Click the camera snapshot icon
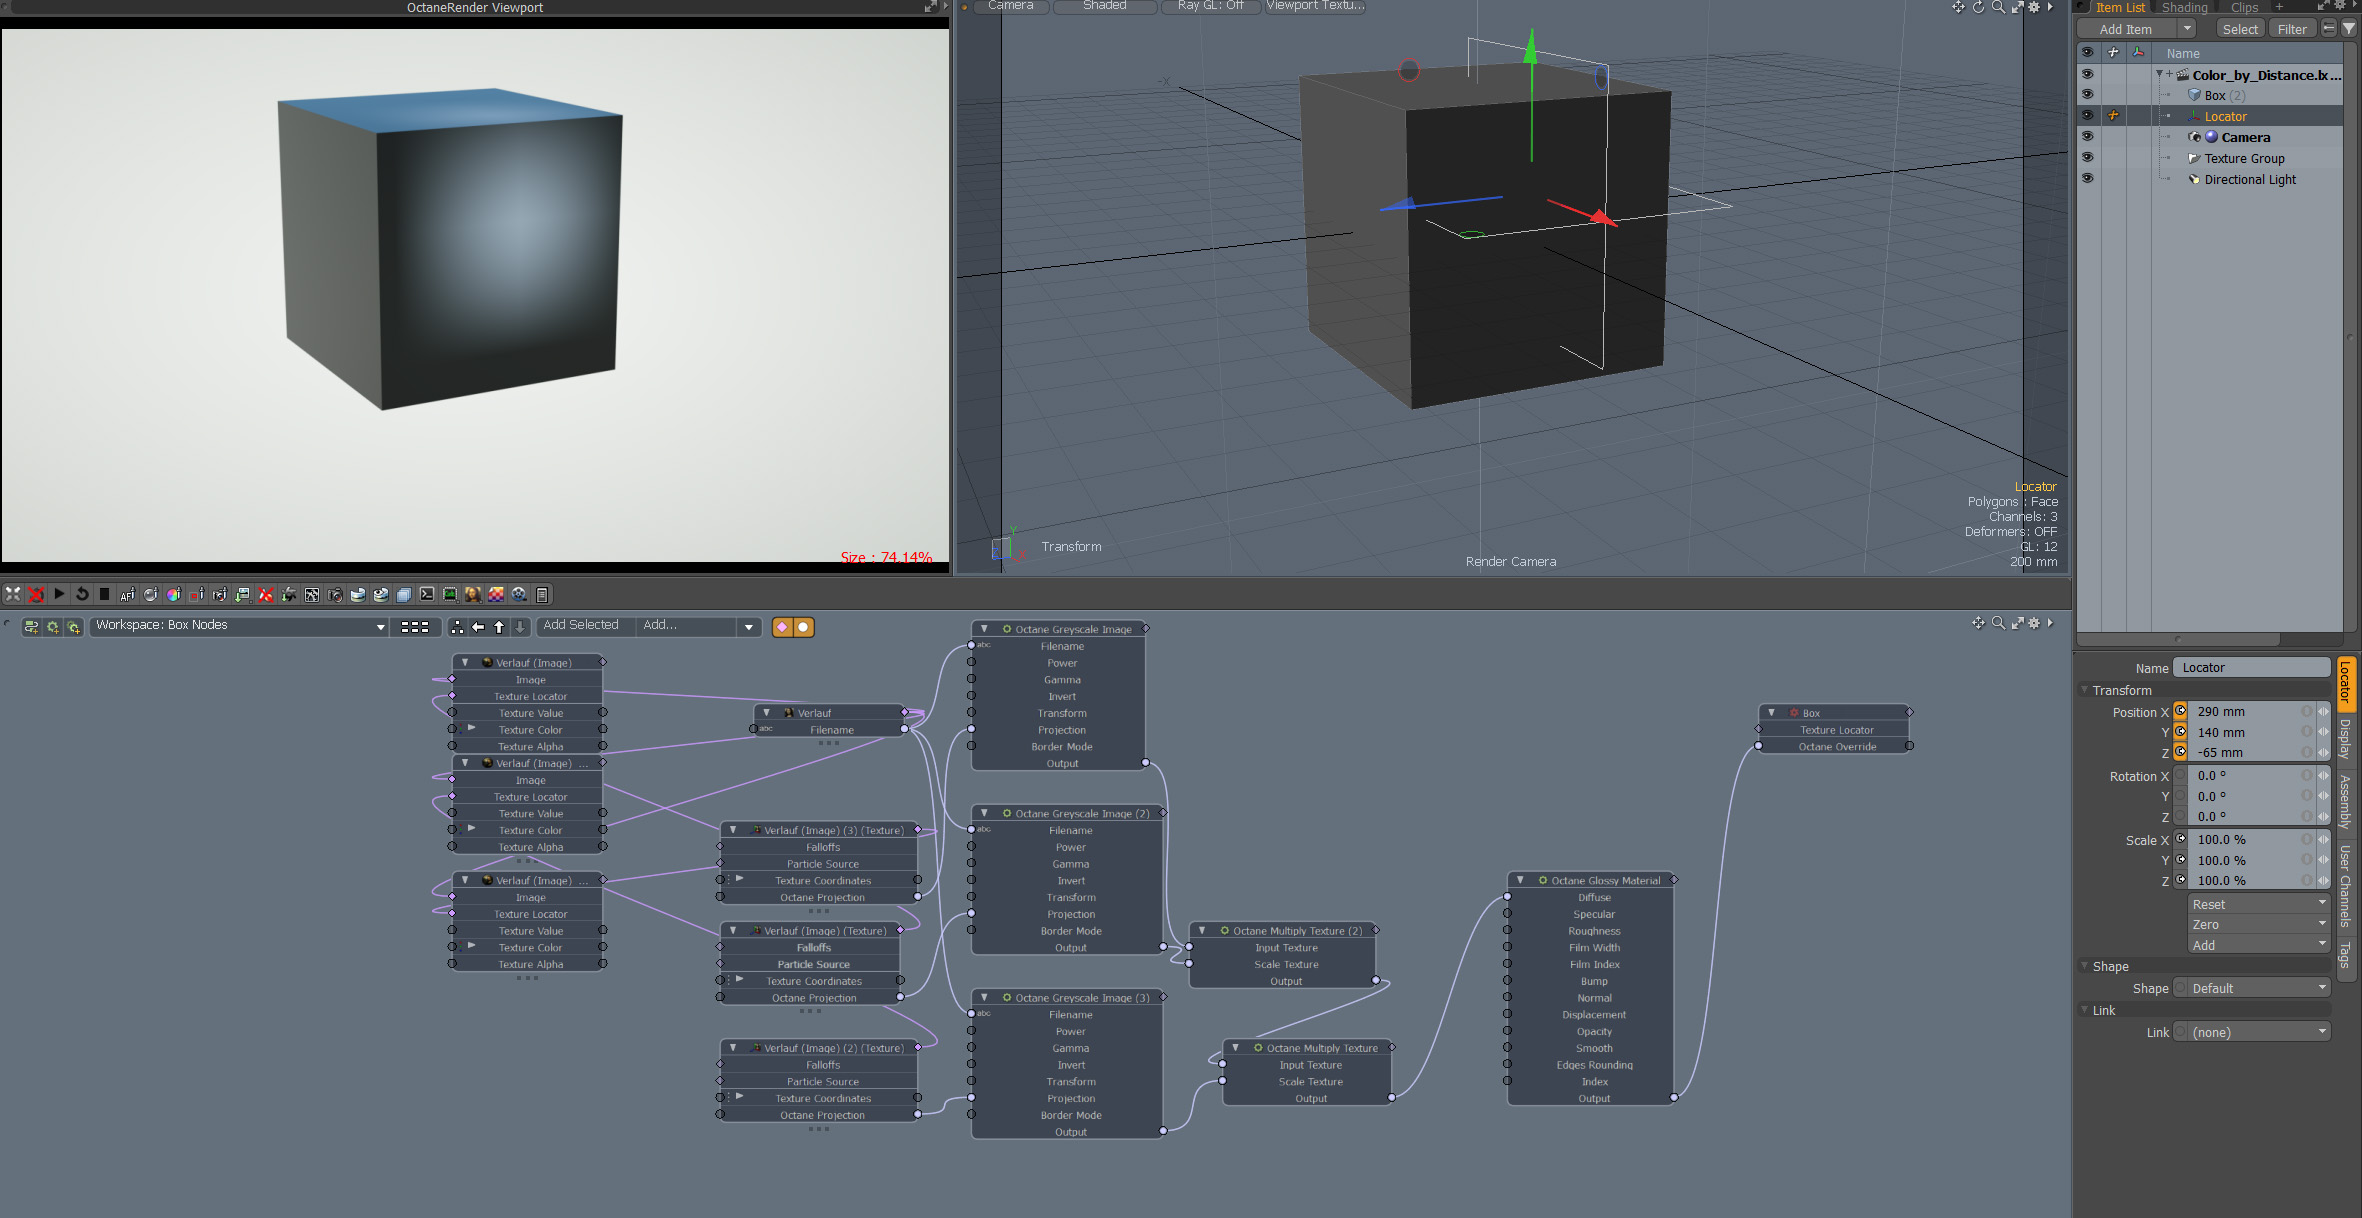 (335, 594)
